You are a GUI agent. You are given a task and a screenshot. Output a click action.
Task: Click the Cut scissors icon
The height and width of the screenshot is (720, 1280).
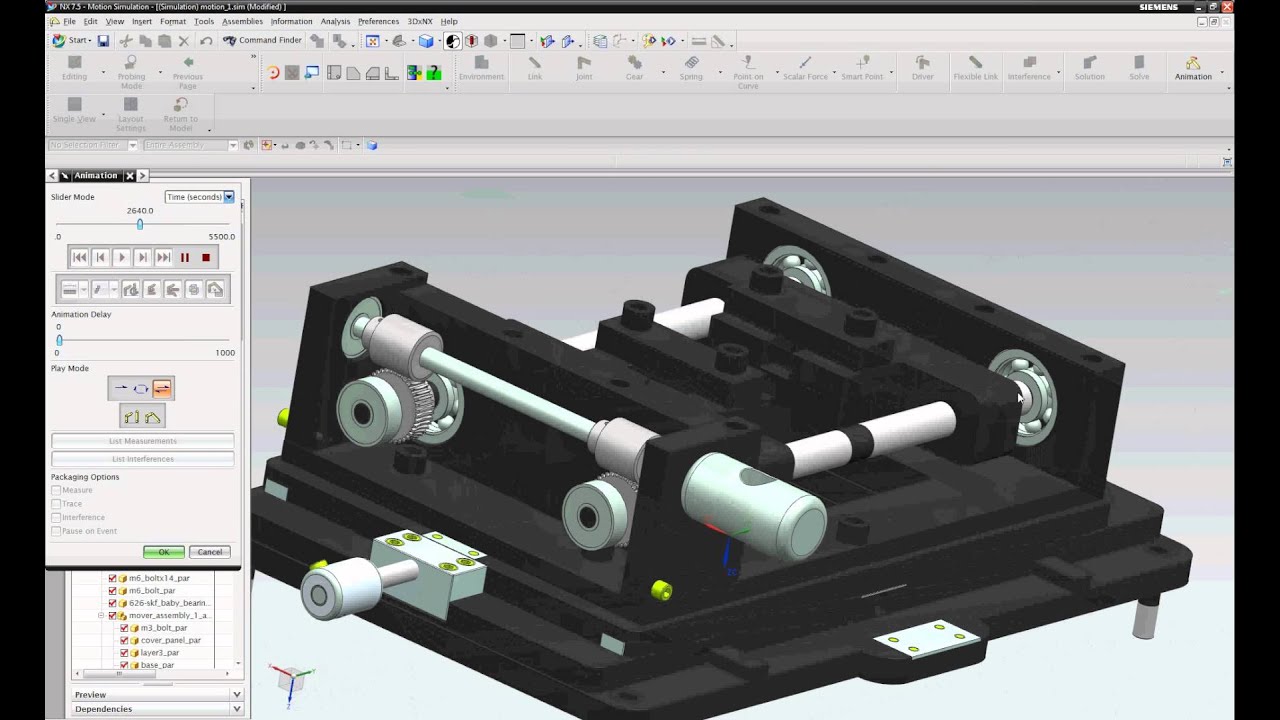pos(125,41)
